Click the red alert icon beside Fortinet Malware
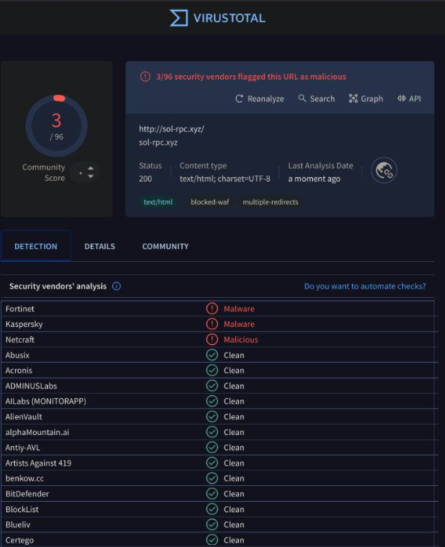 [212, 308]
